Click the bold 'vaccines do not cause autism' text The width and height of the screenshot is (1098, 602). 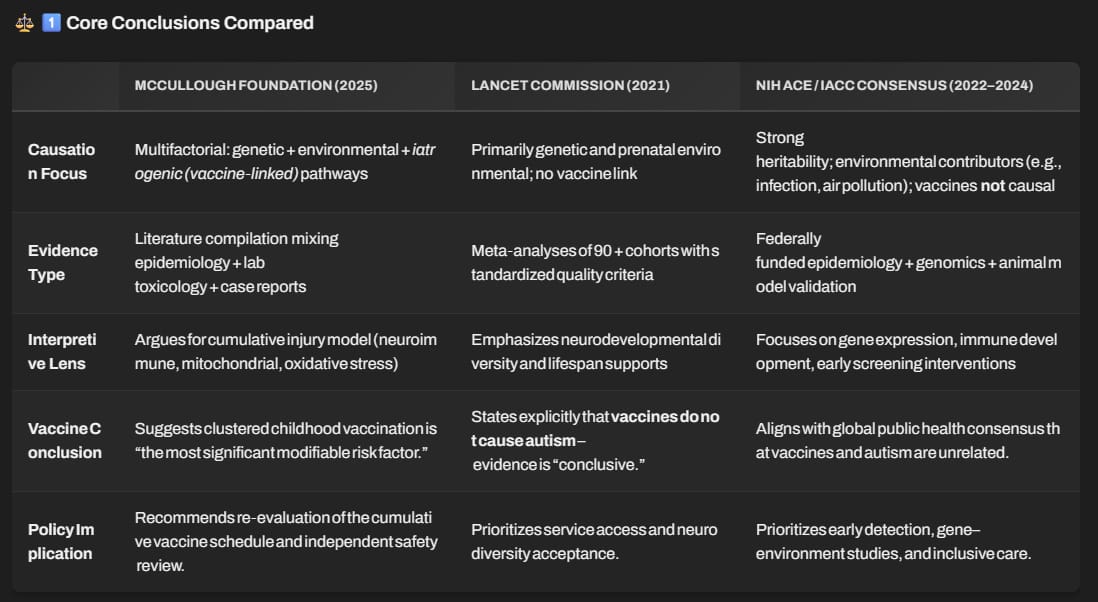tap(595, 428)
